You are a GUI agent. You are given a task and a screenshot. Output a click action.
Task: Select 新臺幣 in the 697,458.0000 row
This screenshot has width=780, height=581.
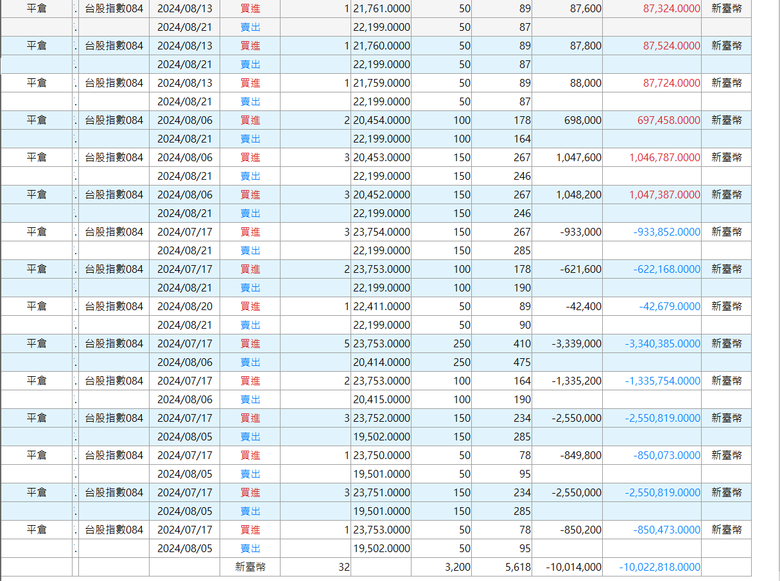[726, 120]
